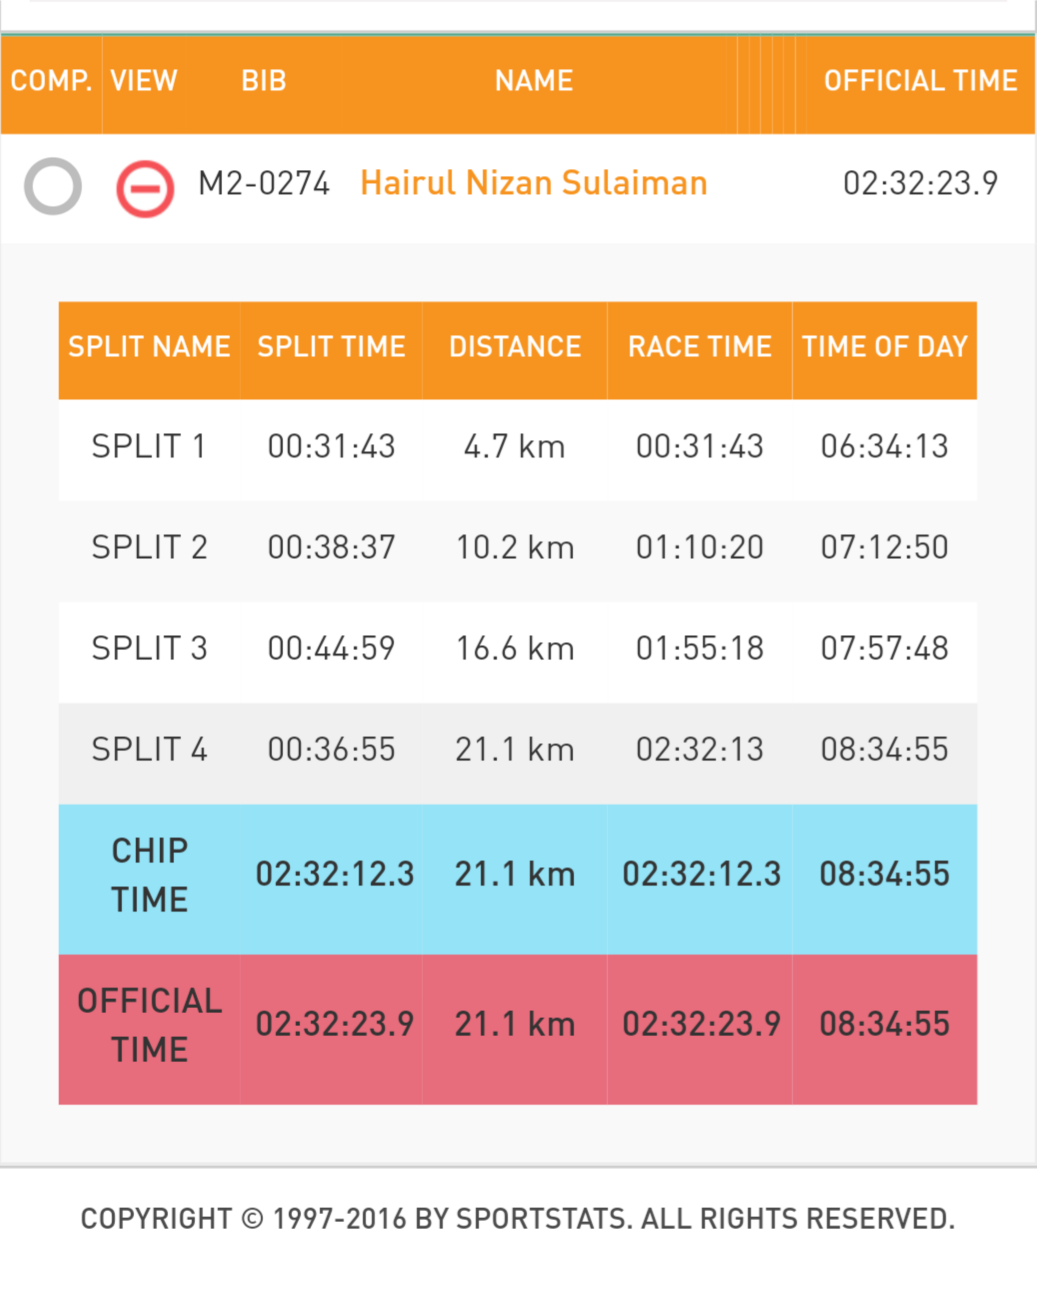This screenshot has height=1298, width=1037.
Task: Select the TIME OF DAY table header
Action: click(885, 347)
